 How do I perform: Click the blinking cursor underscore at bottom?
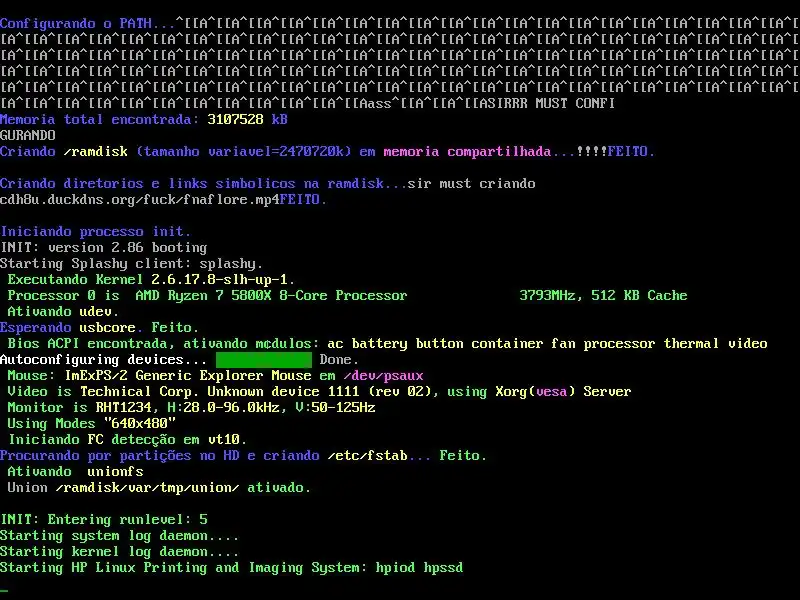coord(4,591)
